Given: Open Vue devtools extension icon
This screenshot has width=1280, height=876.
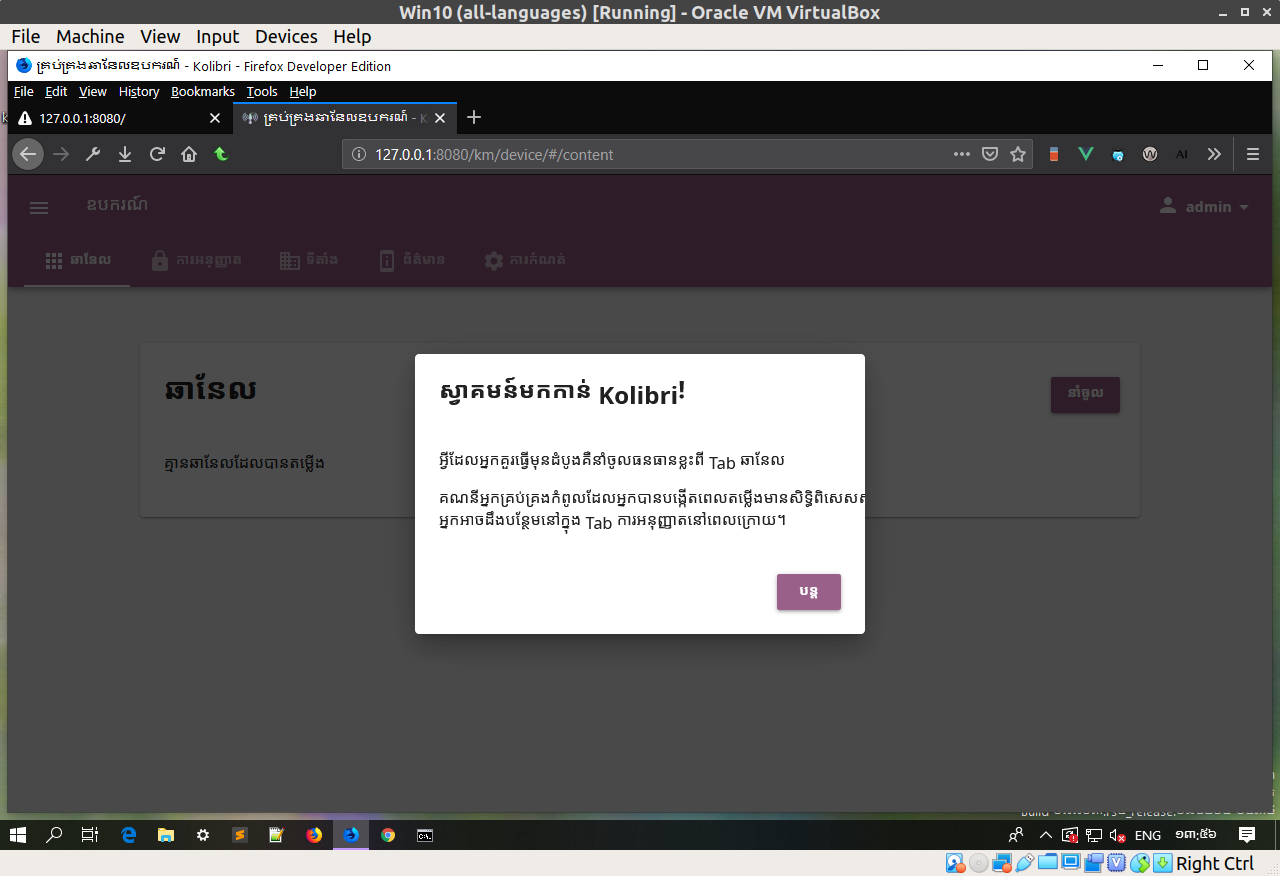Looking at the screenshot, I should 1085,154.
